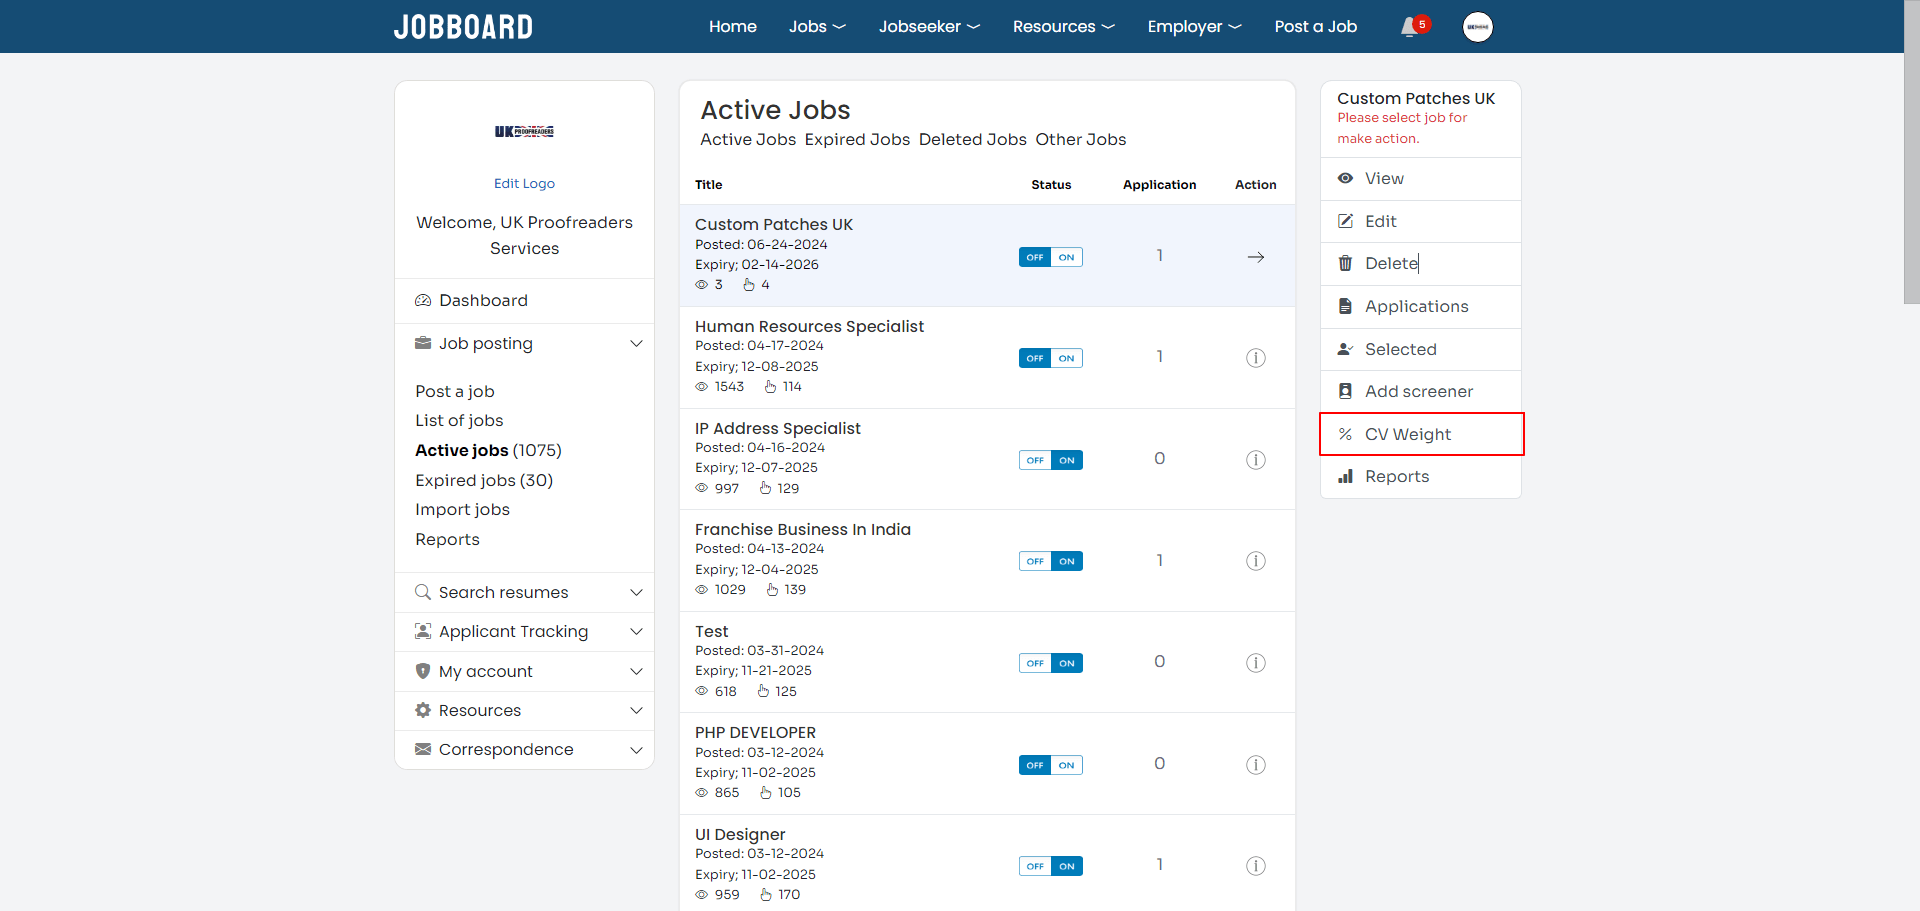Click the CV Weight percent icon
The height and width of the screenshot is (911, 1920).
coord(1346,434)
